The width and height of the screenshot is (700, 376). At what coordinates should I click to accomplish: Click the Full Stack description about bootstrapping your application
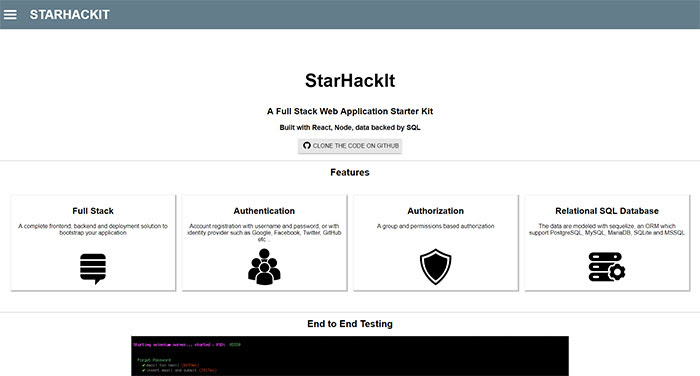click(x=93, y=230)
